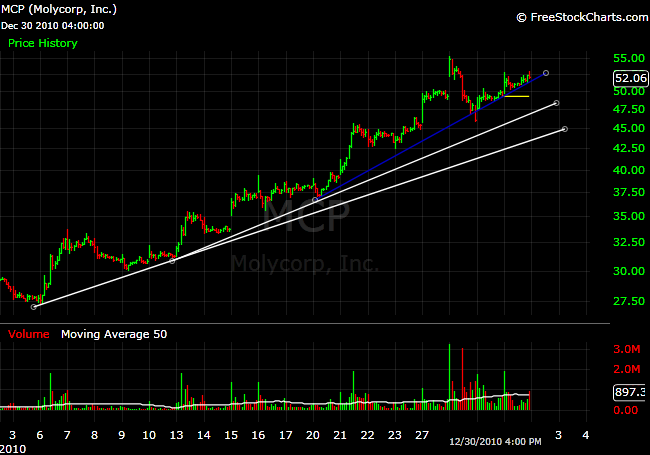
Task: Click the trendline anchor handle near December 20
Action: tap(315, 200)
